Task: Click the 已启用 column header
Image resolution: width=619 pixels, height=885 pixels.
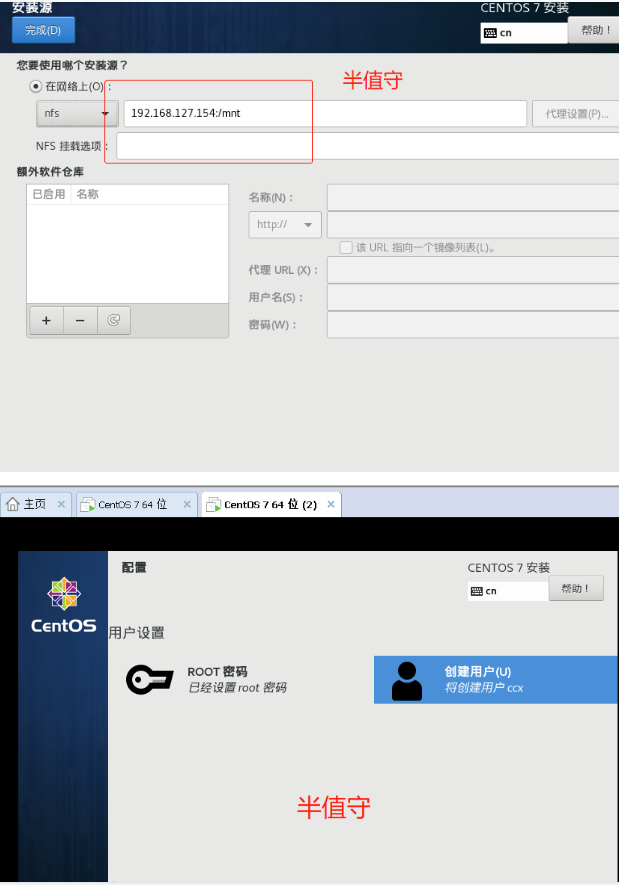Action: [x=49, y=194]
